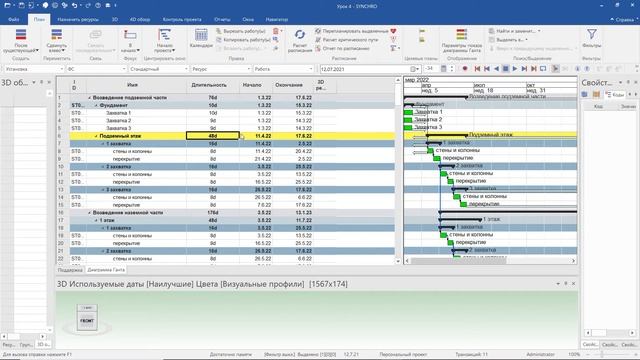The width and height of the screenshot is (640, 360).
Task: Open the Фильтры funnel icon
Action: point(591,34)
